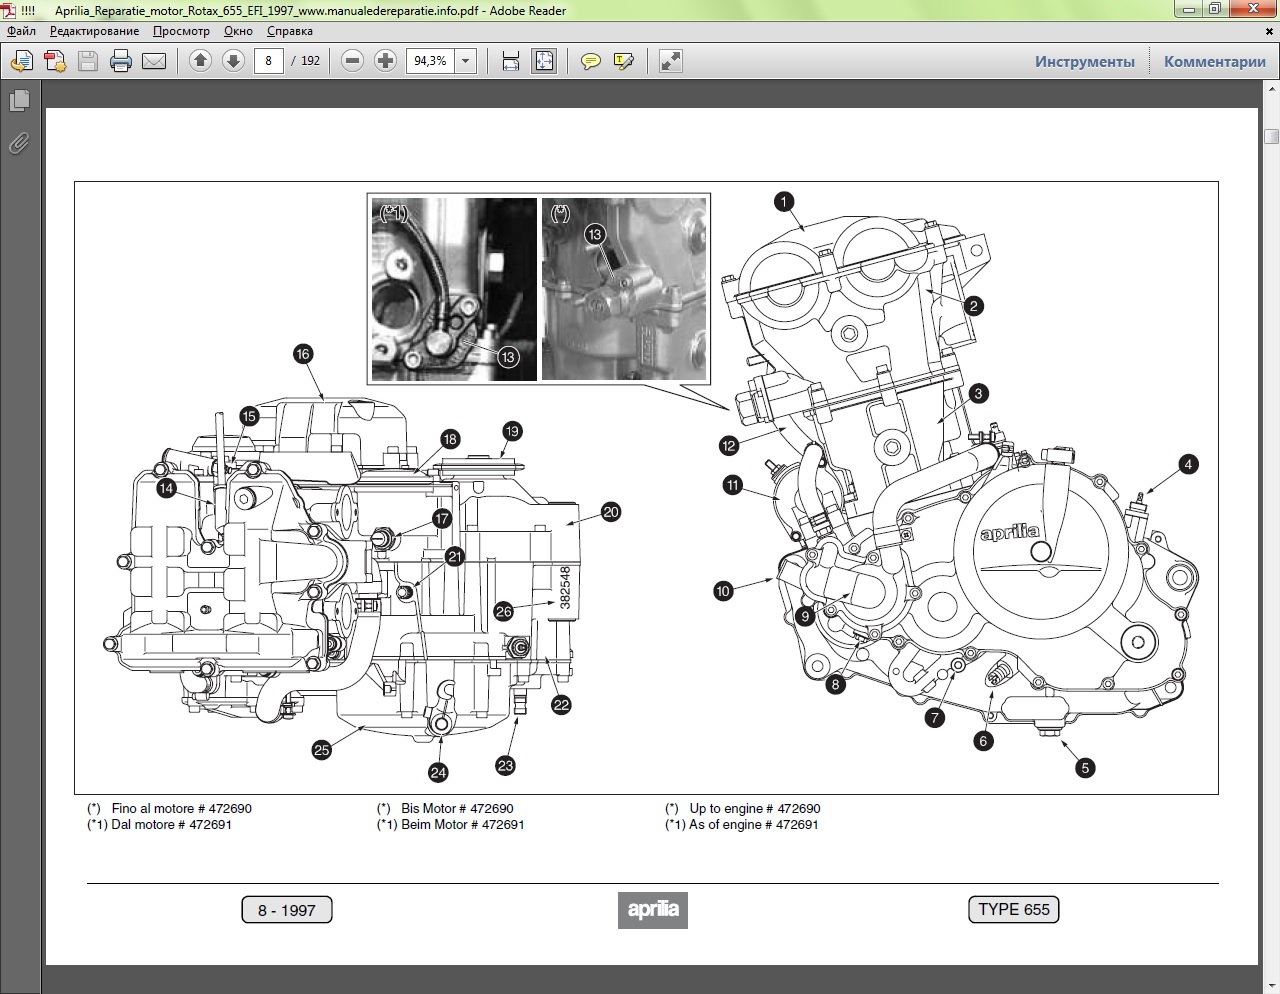Click the '382548' number on the diagram
Viewport: 1280px width, 994px height.
click(x=565, y=588)
